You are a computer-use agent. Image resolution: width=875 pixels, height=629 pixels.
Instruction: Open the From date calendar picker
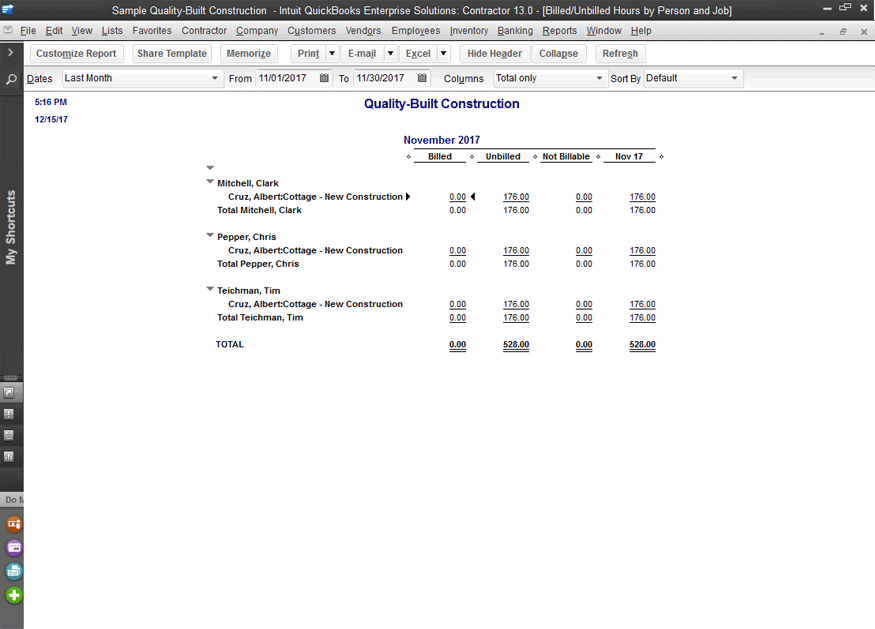tap(324, 78)
